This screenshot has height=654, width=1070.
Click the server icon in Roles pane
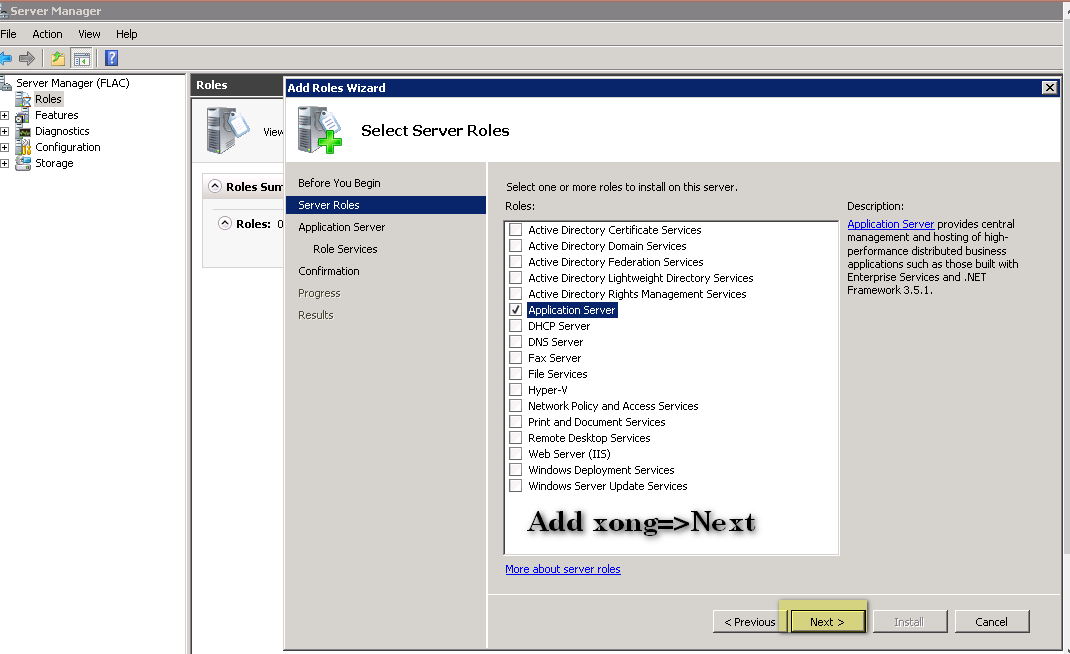pyautogui.click(x=228, y=130)
